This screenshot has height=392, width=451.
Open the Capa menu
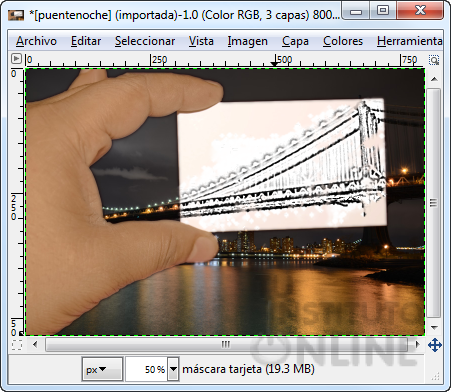pyautogui.click(x=295, y=41)
